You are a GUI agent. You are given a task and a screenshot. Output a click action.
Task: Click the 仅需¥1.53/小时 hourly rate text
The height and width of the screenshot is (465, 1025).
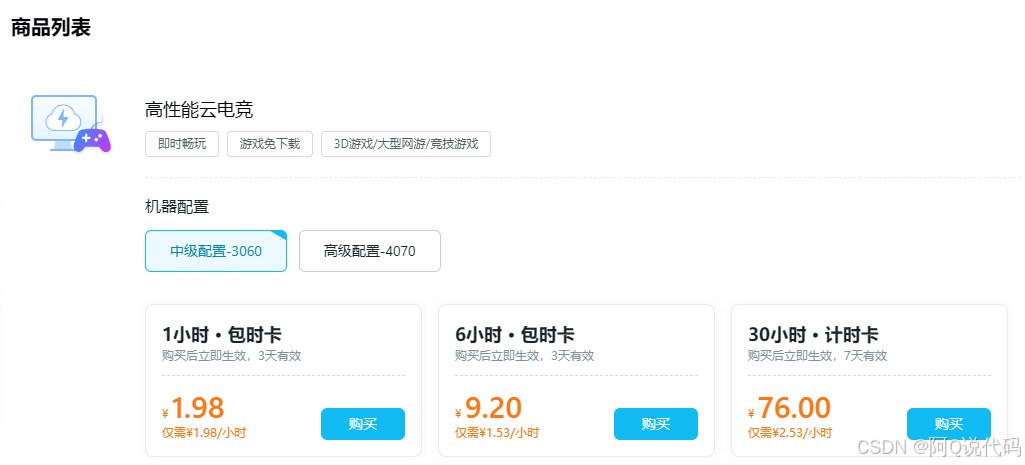coord(497,433)
